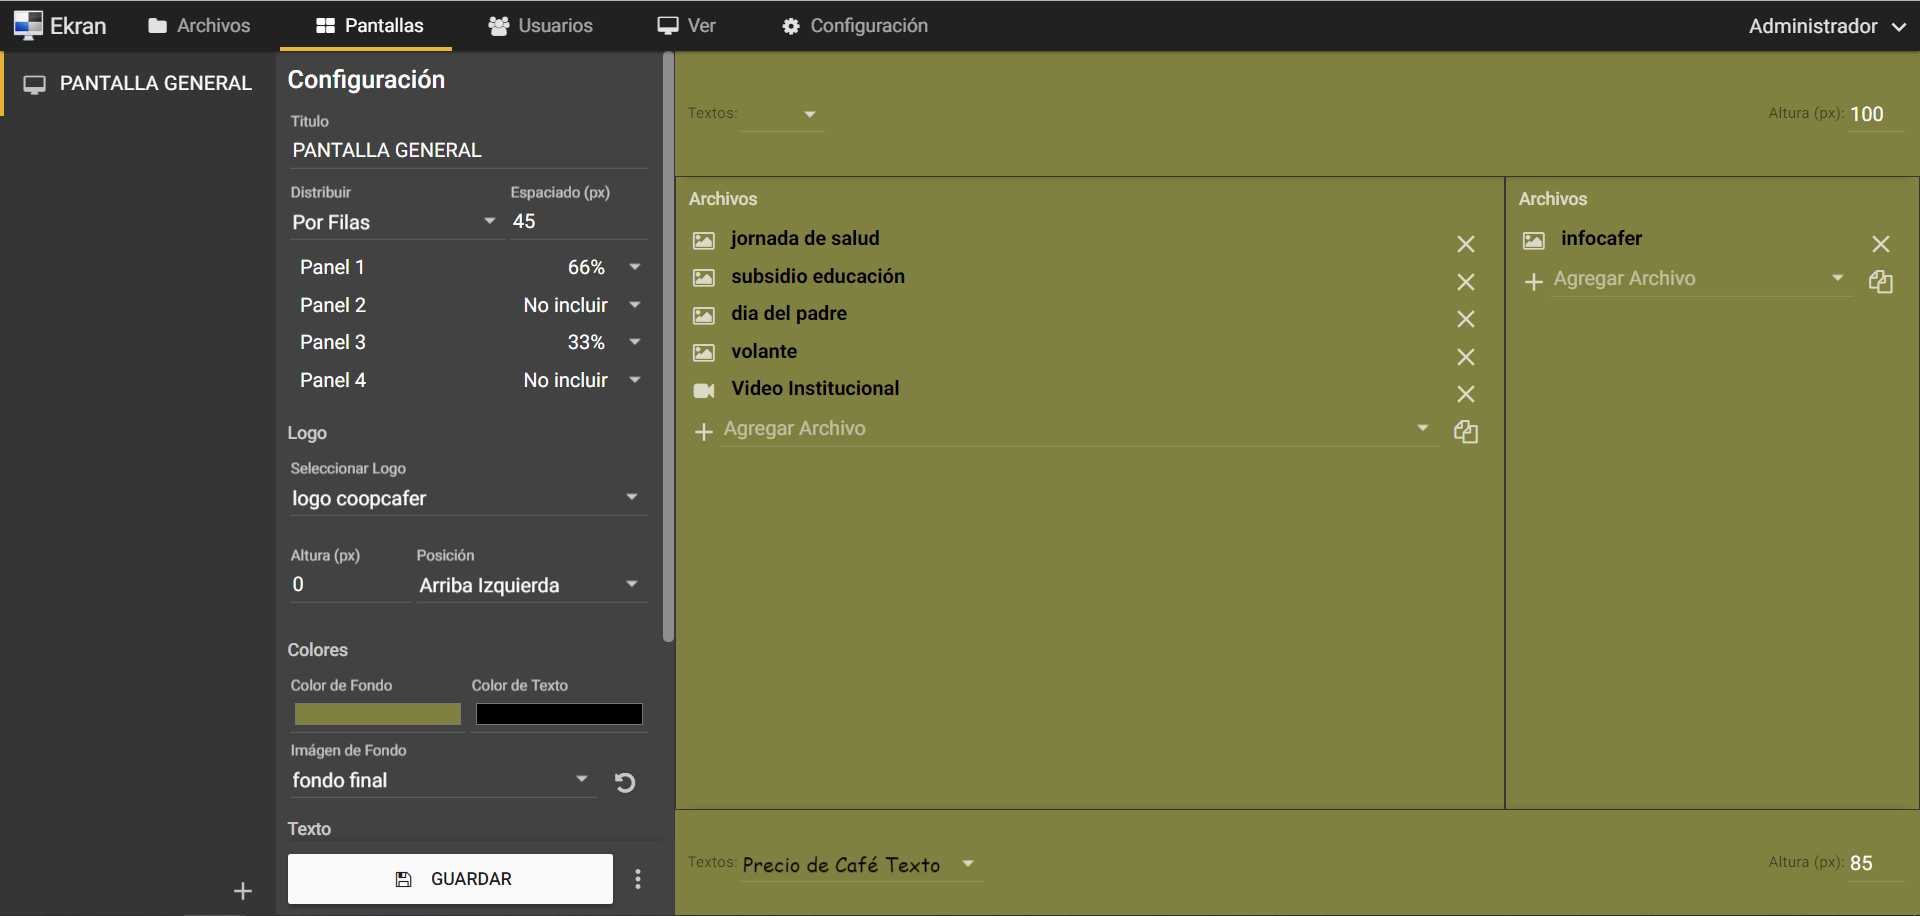The height and width of the screenshot is (916, 1920).
Task: Change the logo Posición dropdown
Action: (529, 585)
